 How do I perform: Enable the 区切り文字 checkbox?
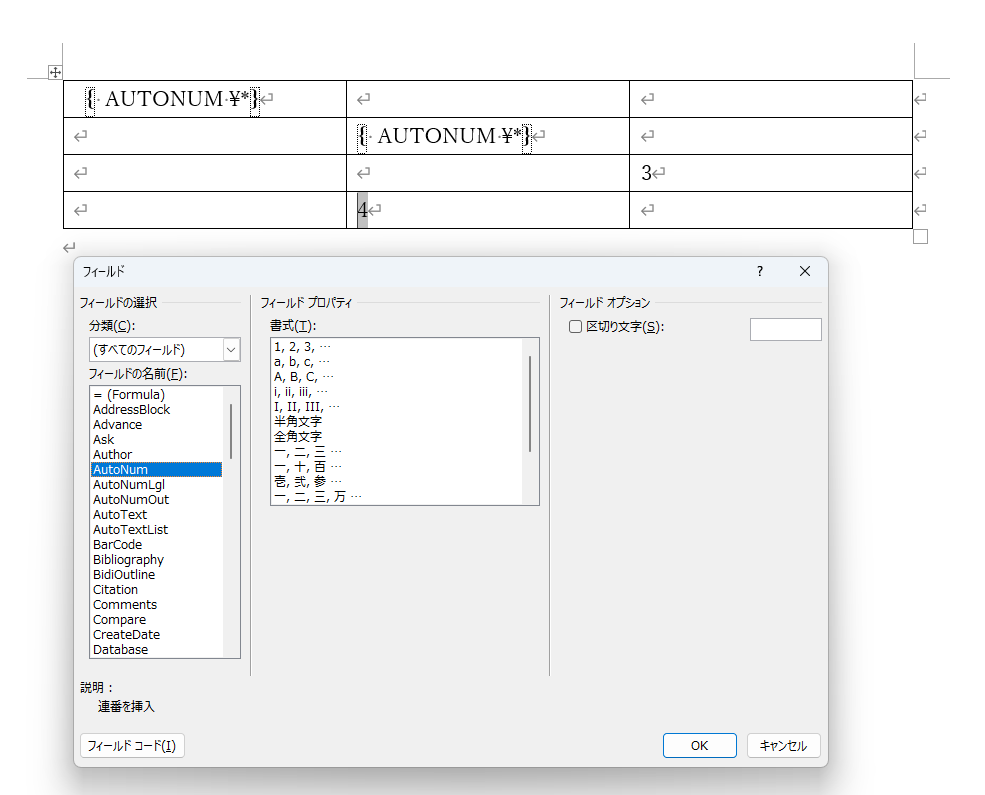575,326
